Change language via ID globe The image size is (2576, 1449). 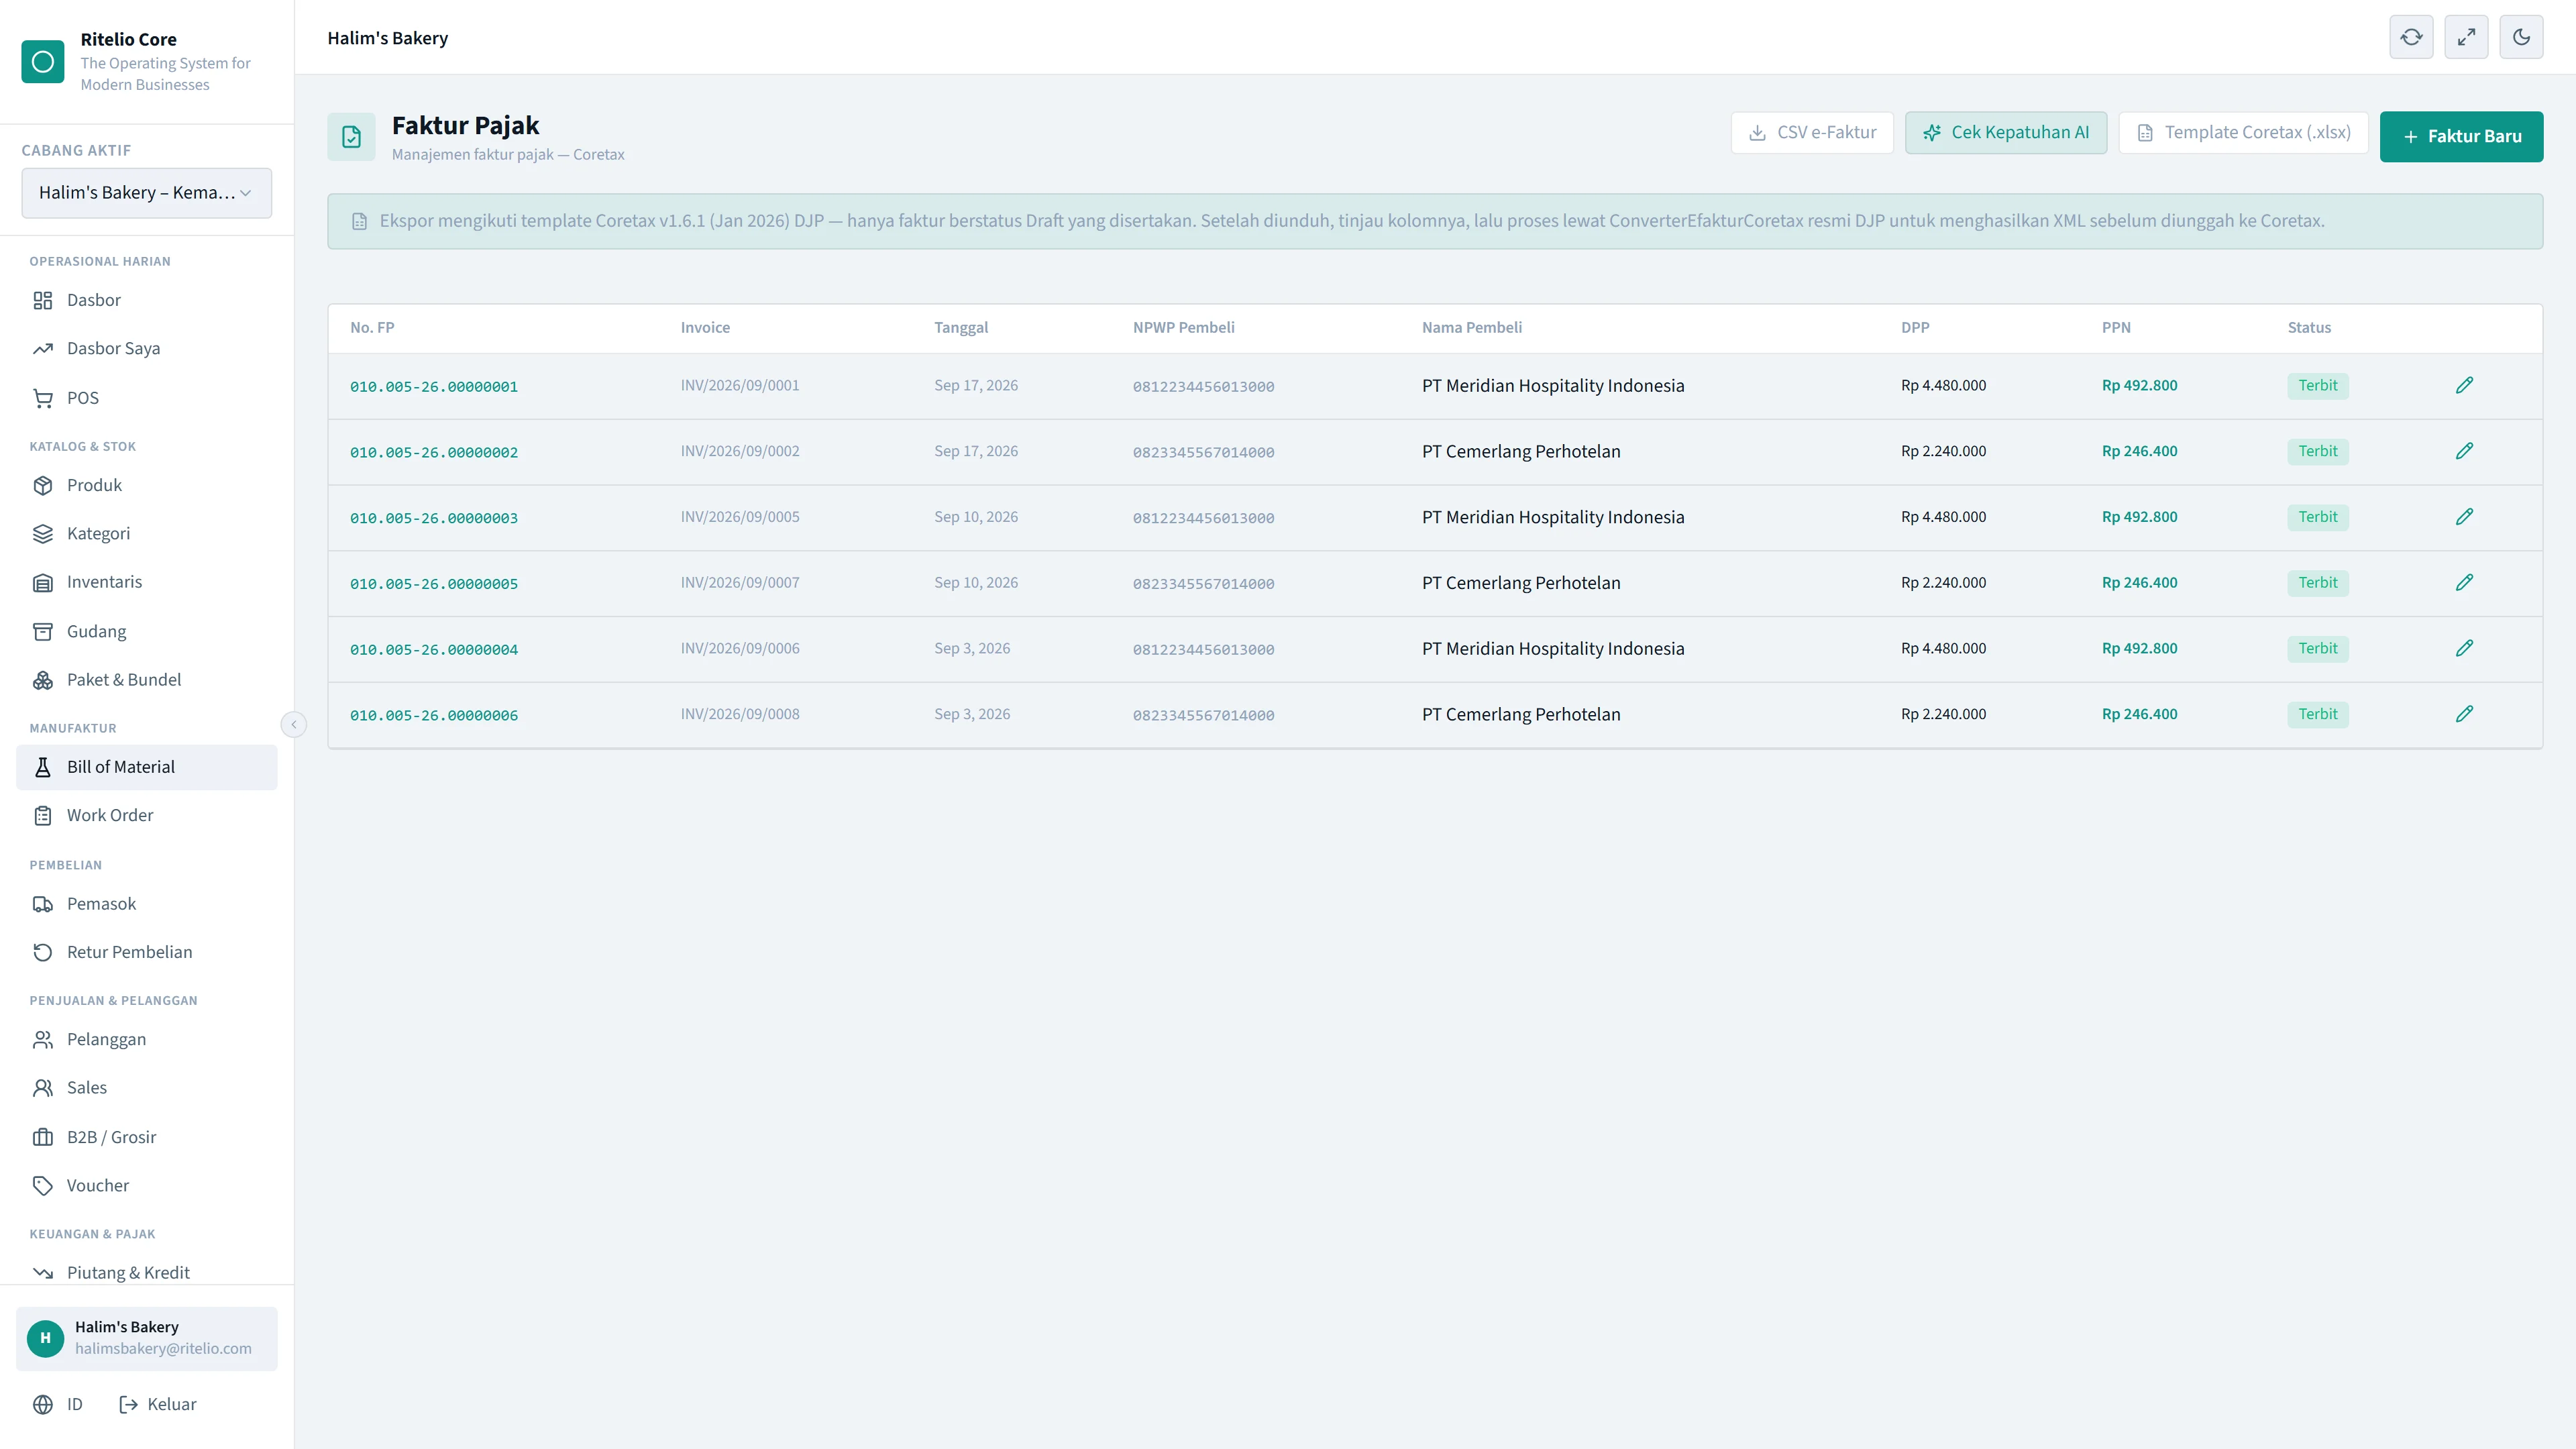[58, 1405]
